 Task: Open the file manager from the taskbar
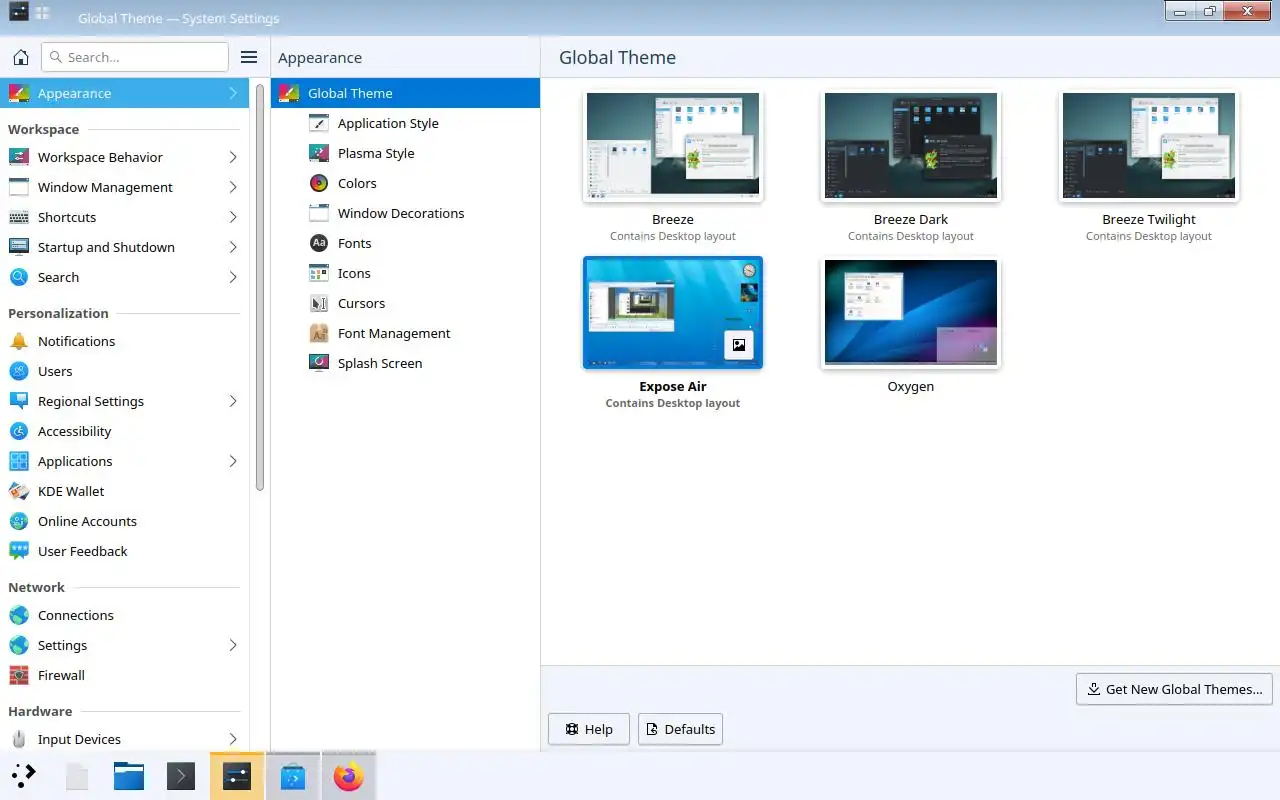tap(129, 776)
